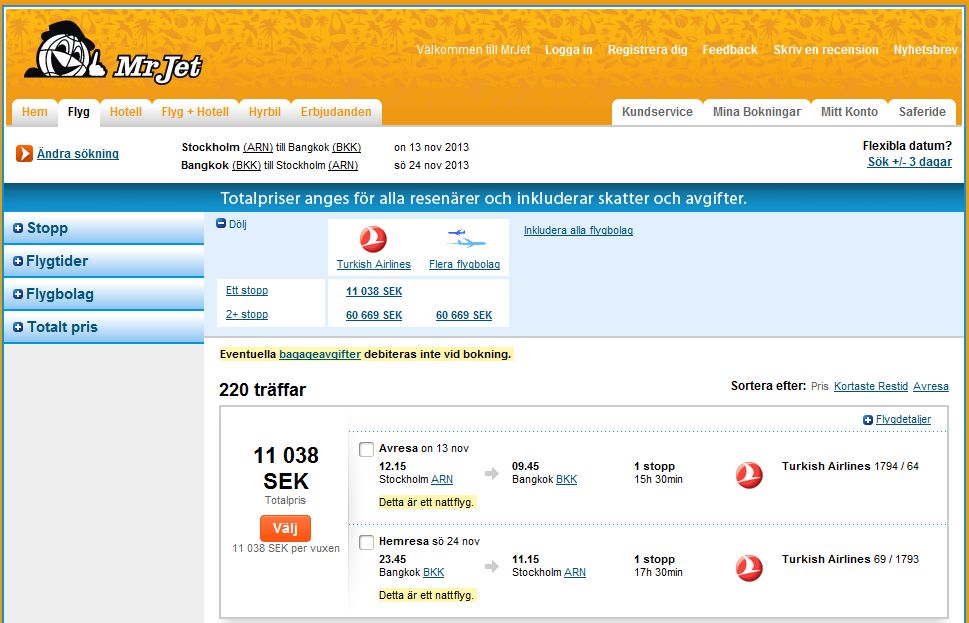Click the 11 038 SEK Totalpris amount
Screen dimensions: 969x623
[286, 468]
